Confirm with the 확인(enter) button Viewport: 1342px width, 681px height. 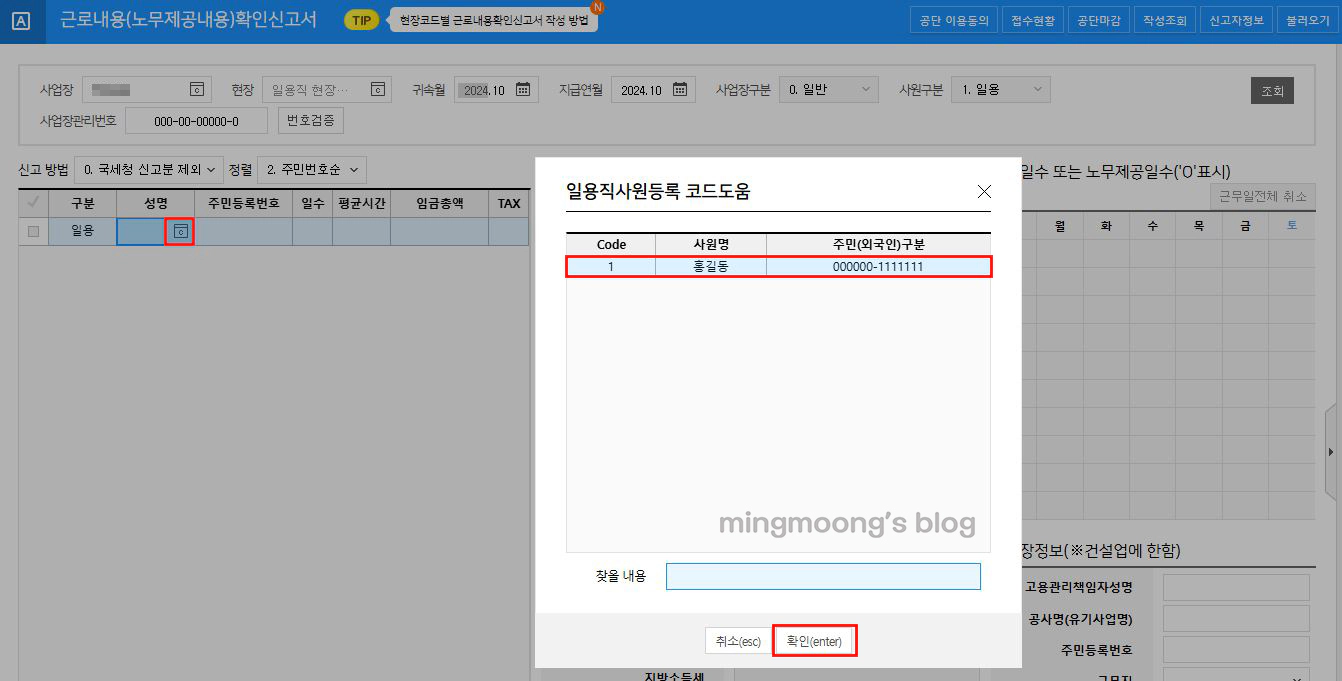(814, 640)
